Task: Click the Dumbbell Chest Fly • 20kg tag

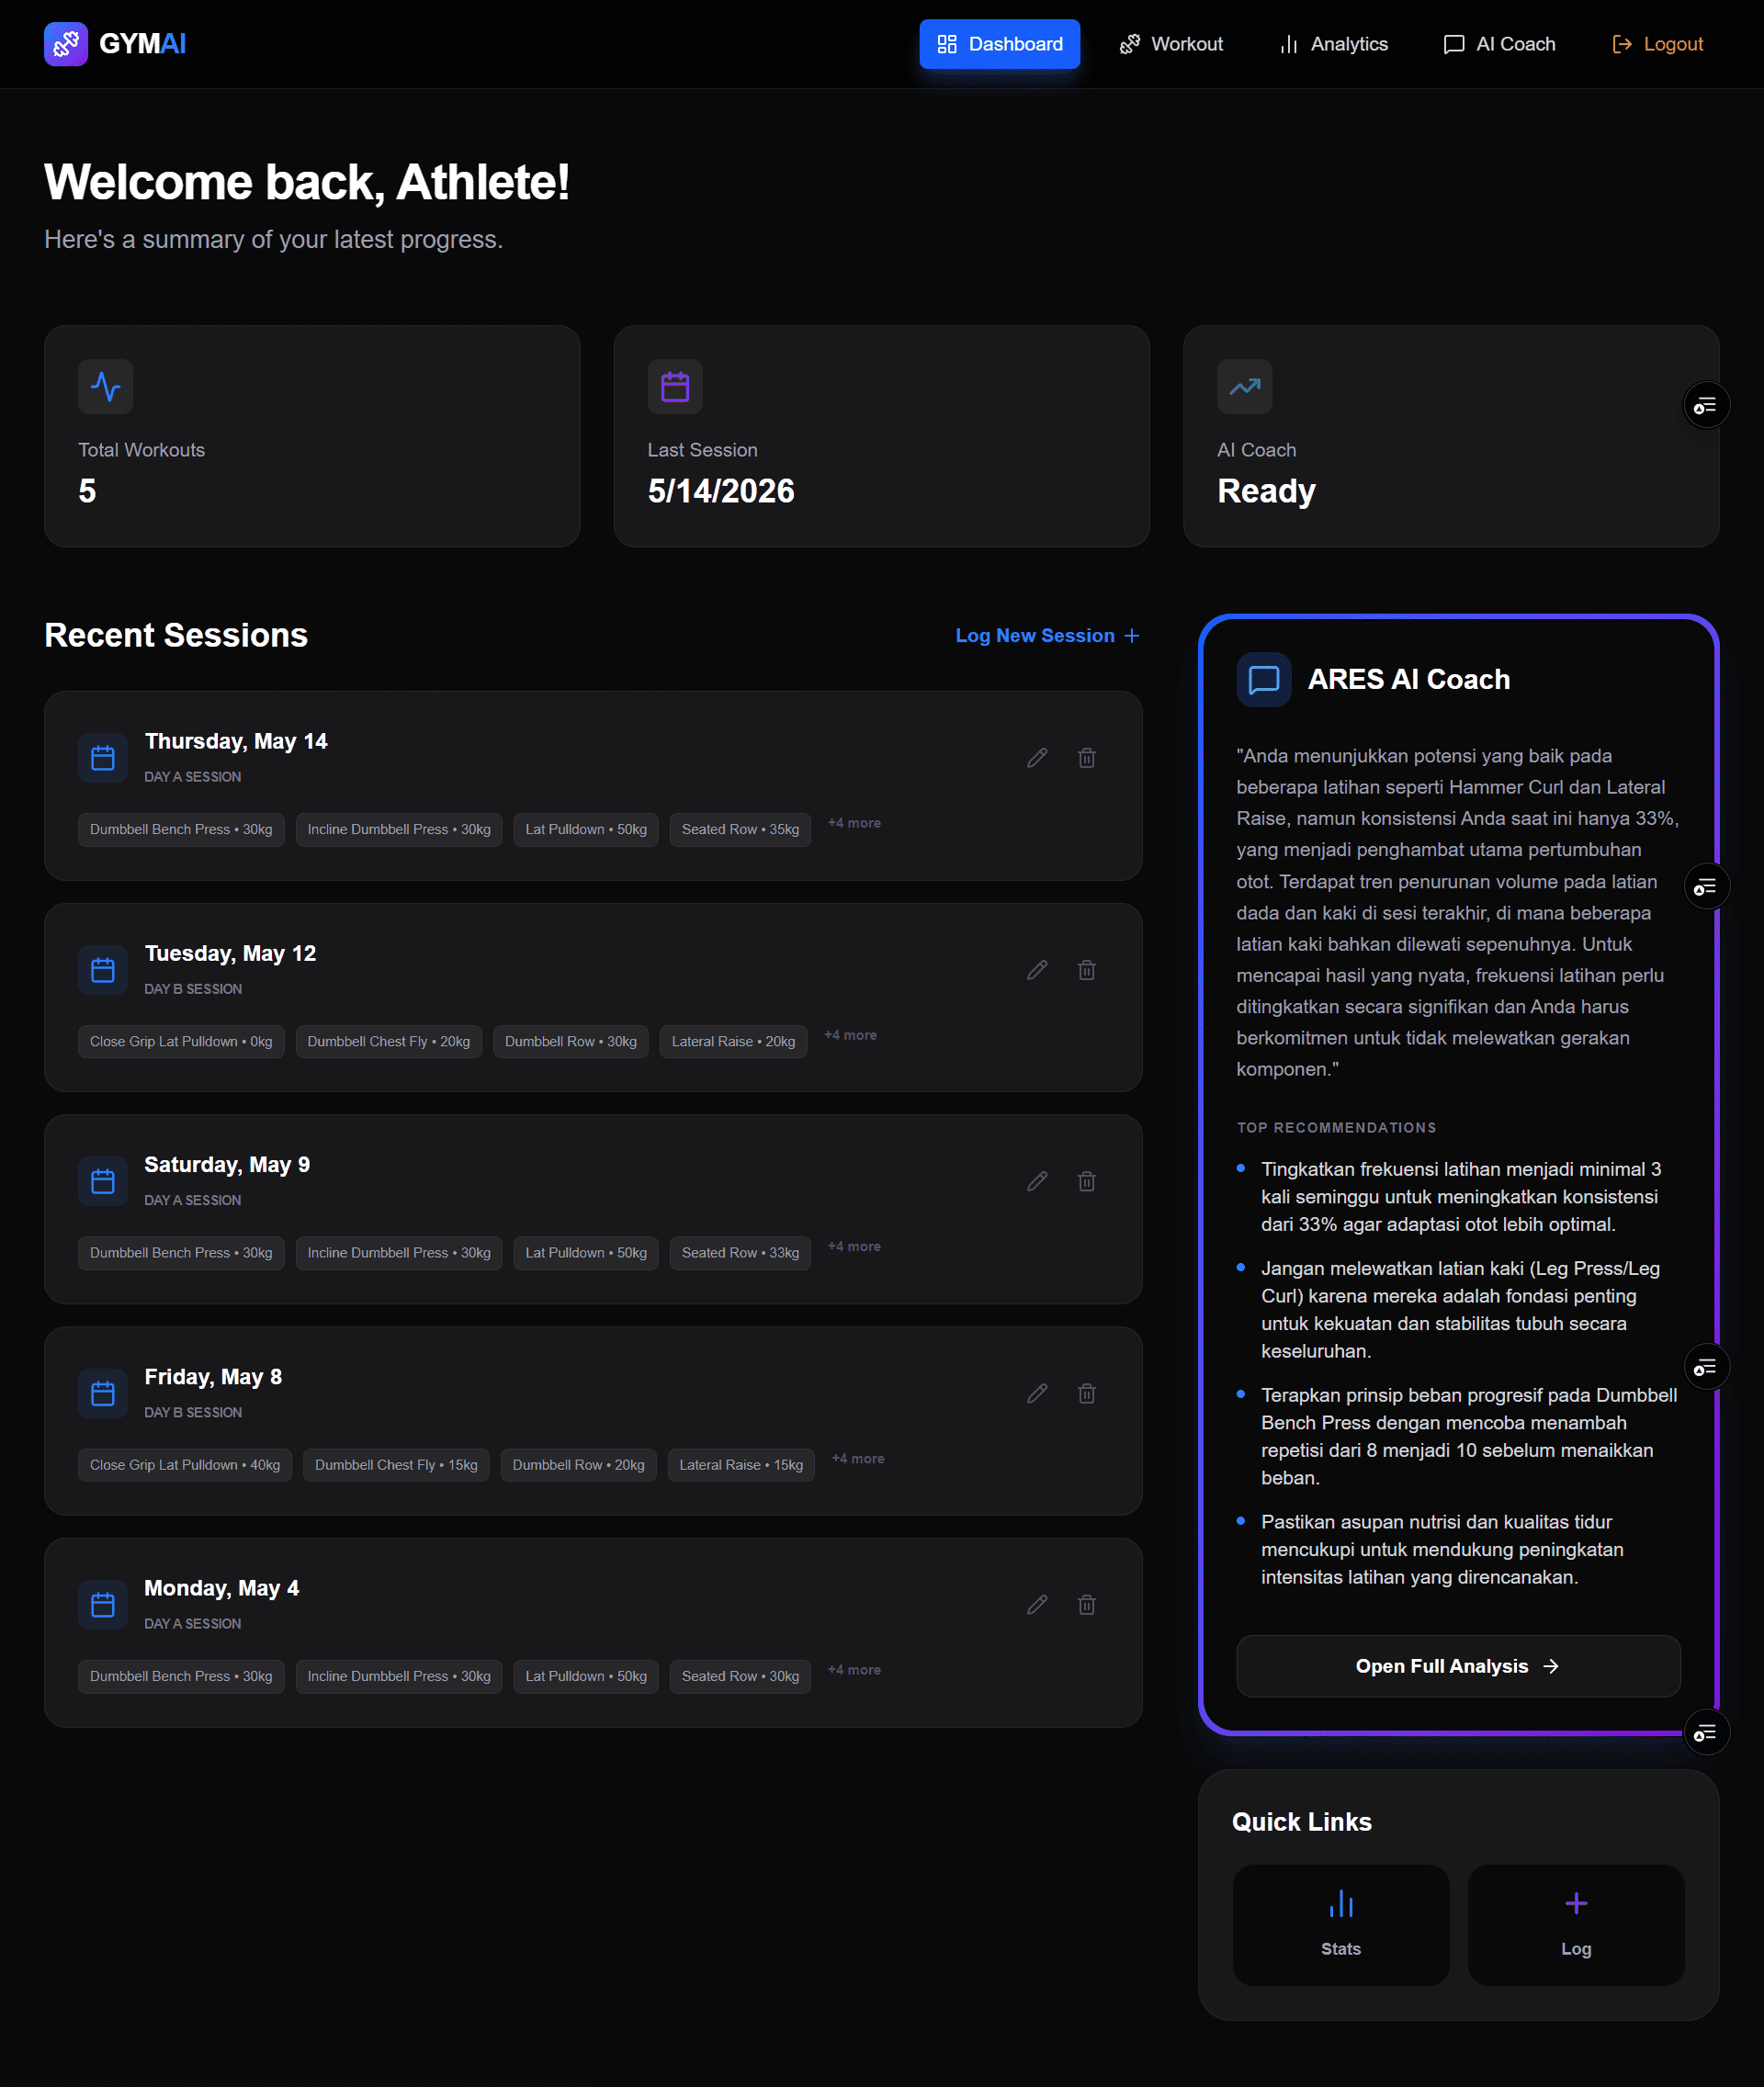Action: coord(388,1041)
